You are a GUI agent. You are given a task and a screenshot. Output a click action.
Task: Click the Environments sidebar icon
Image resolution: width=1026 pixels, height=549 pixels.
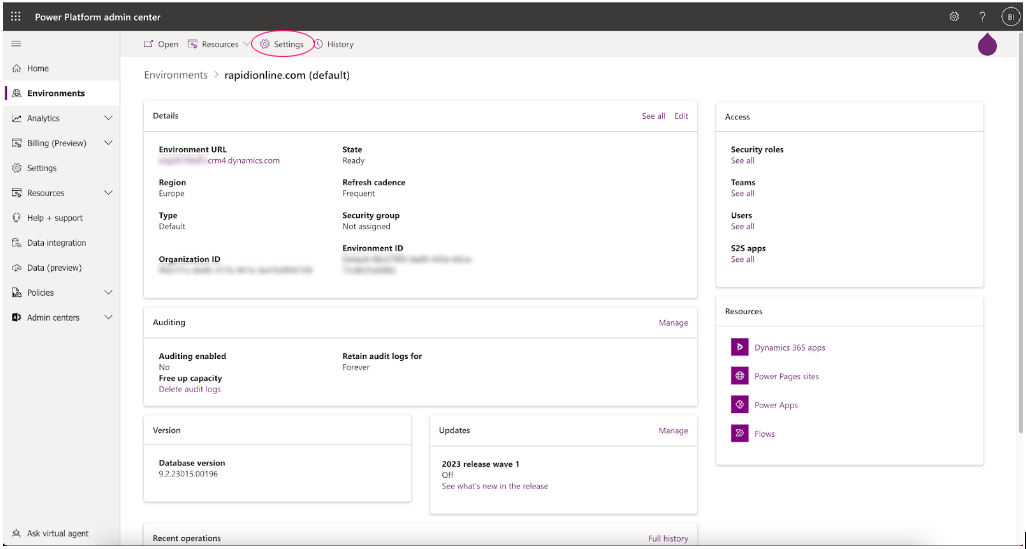(x=17, y=94)
